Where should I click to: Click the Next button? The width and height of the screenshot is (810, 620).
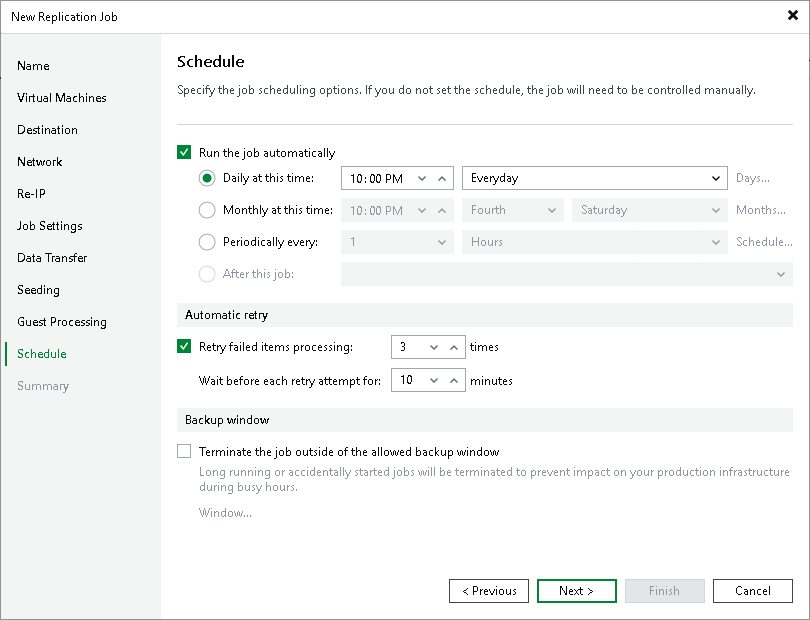click(576, 590)
